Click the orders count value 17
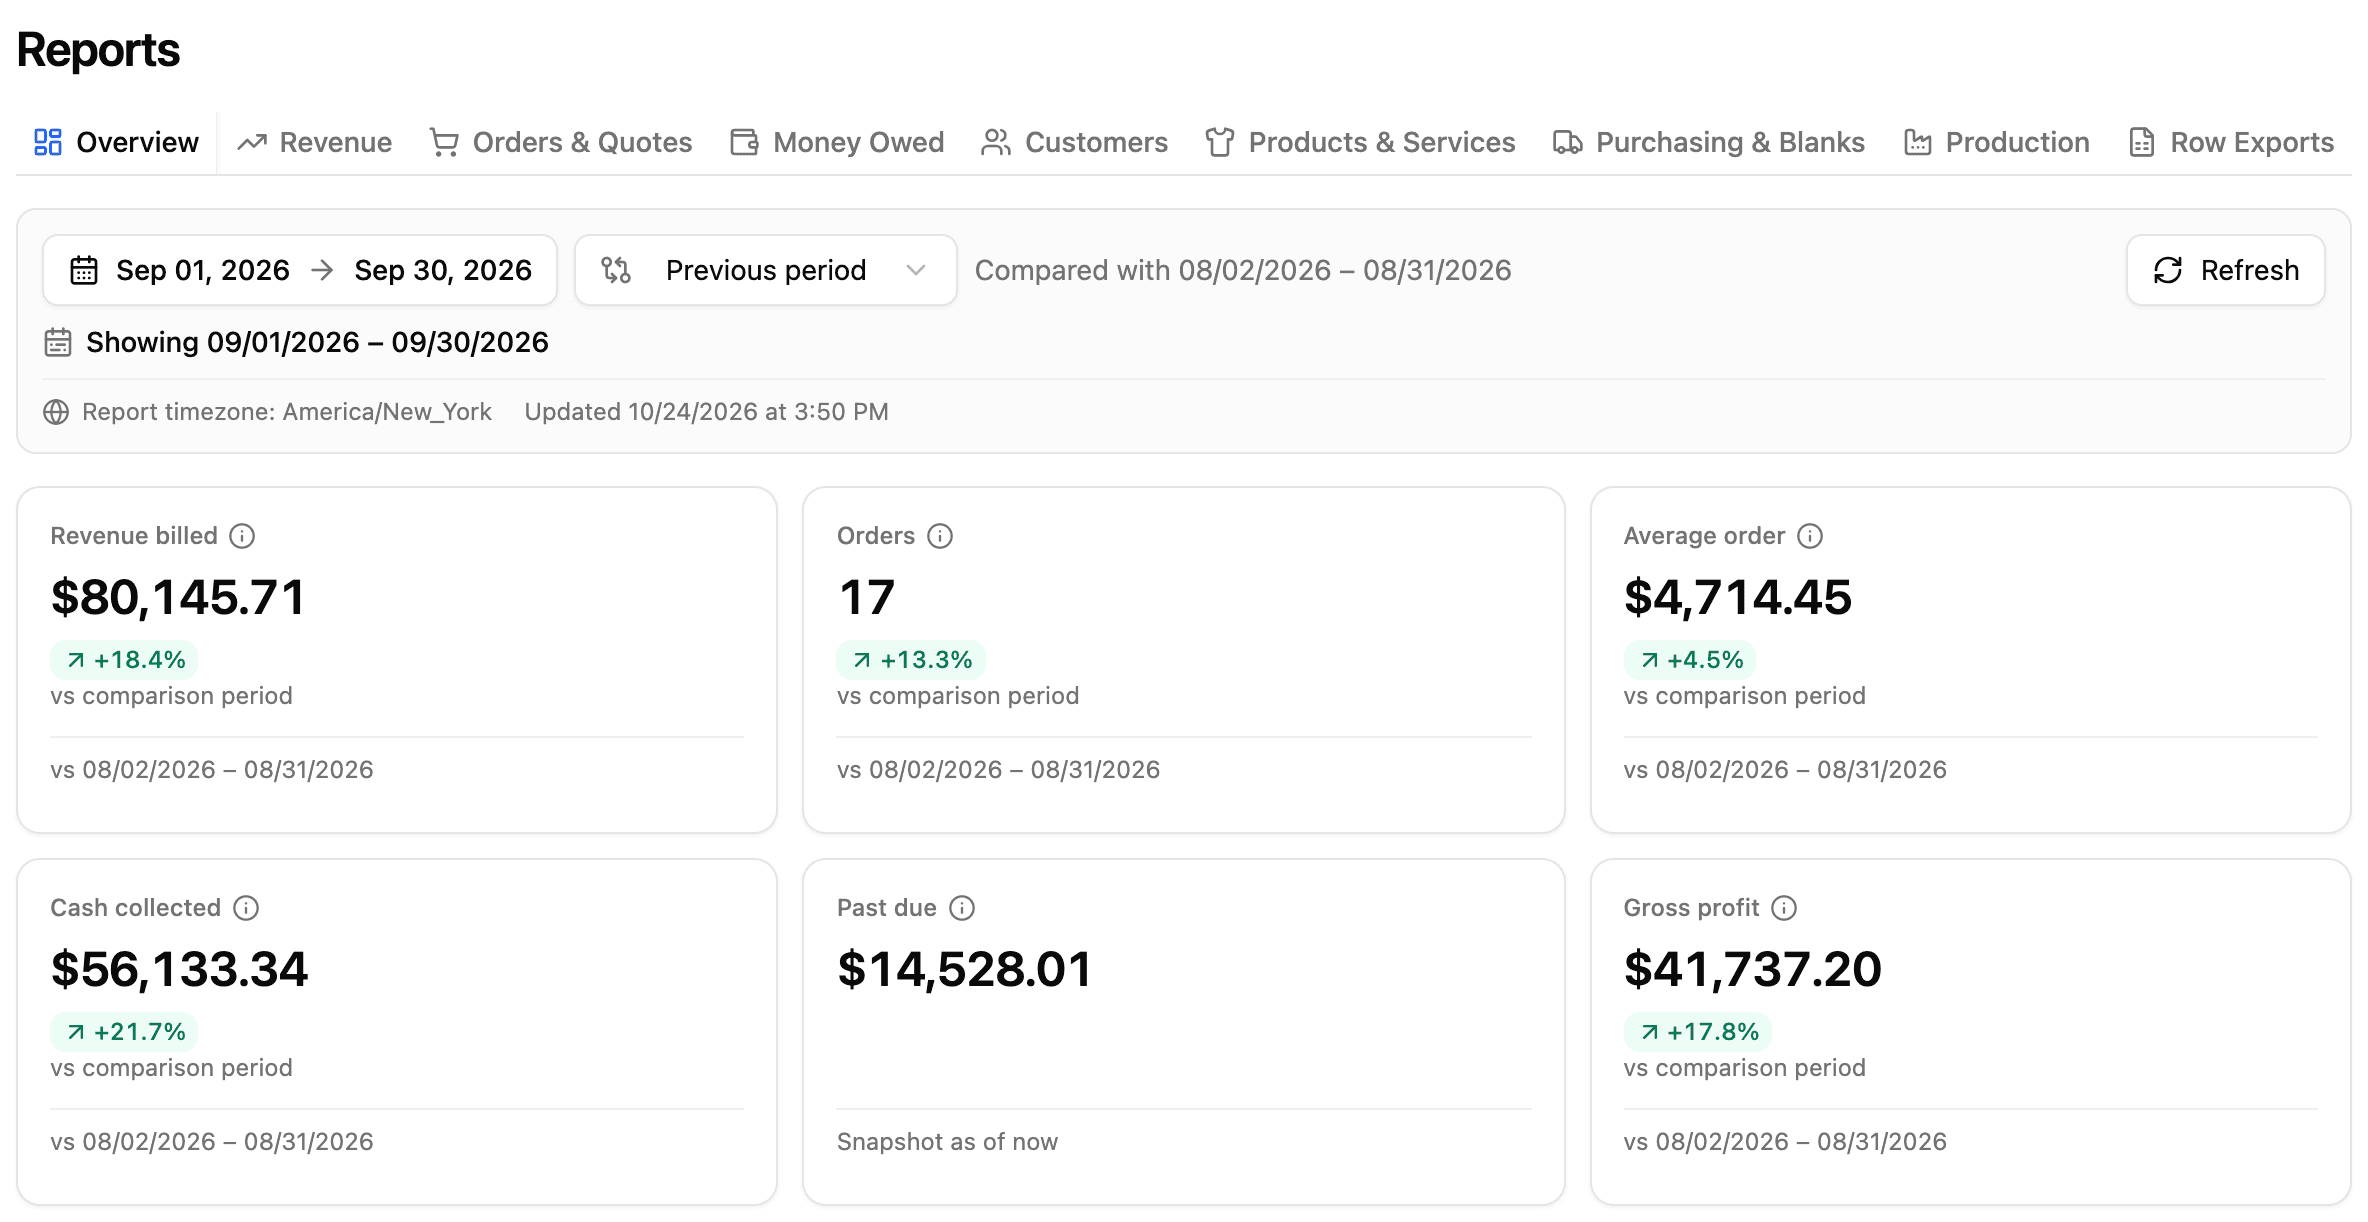 (x=866, y=597)
